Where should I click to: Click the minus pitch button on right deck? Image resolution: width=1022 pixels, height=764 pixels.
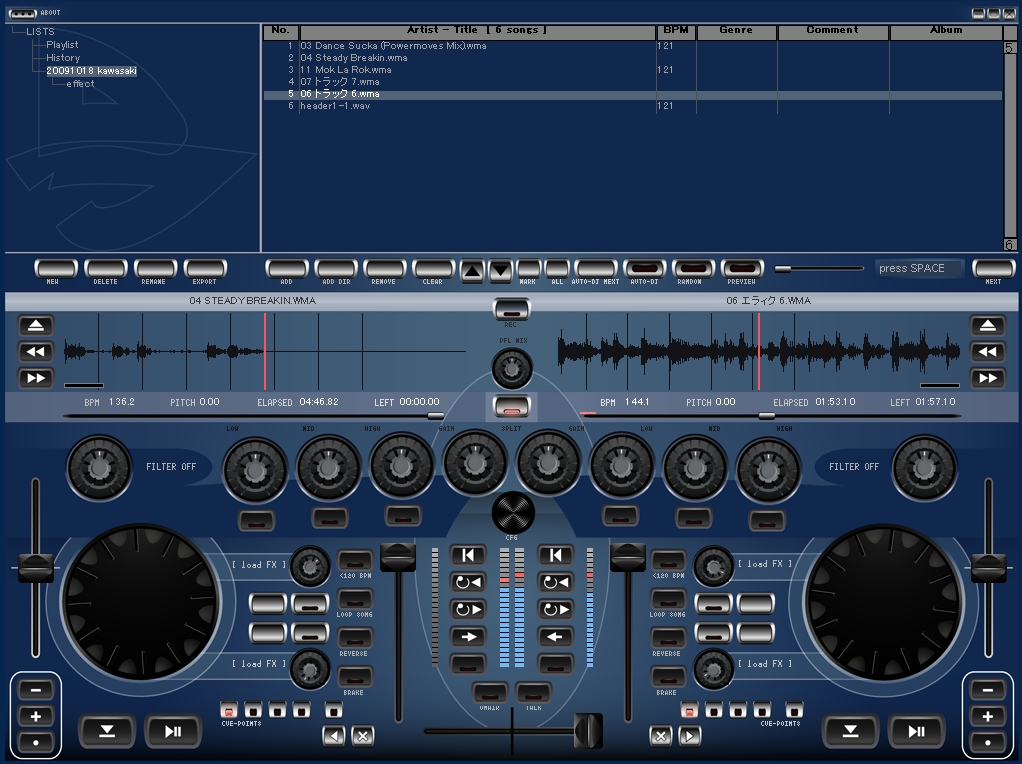[988, 690]
